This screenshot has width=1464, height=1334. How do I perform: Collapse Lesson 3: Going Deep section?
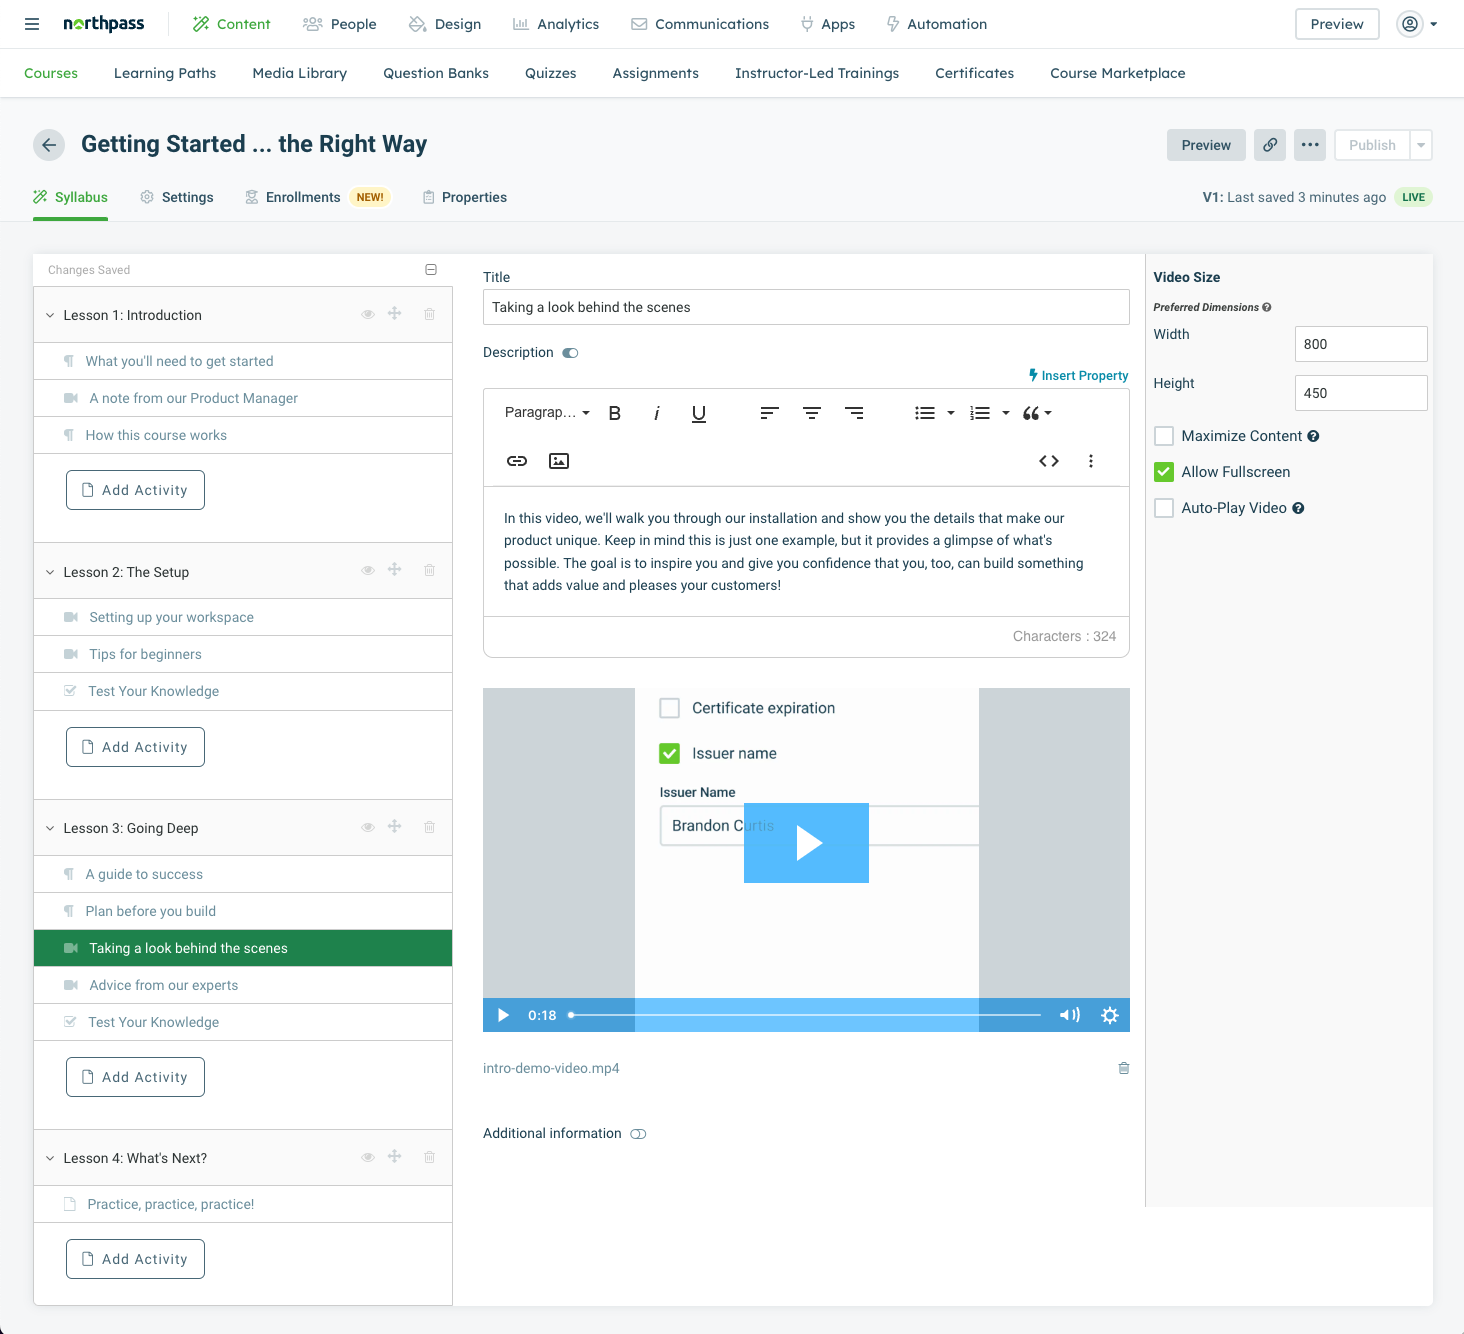(50, 828)
